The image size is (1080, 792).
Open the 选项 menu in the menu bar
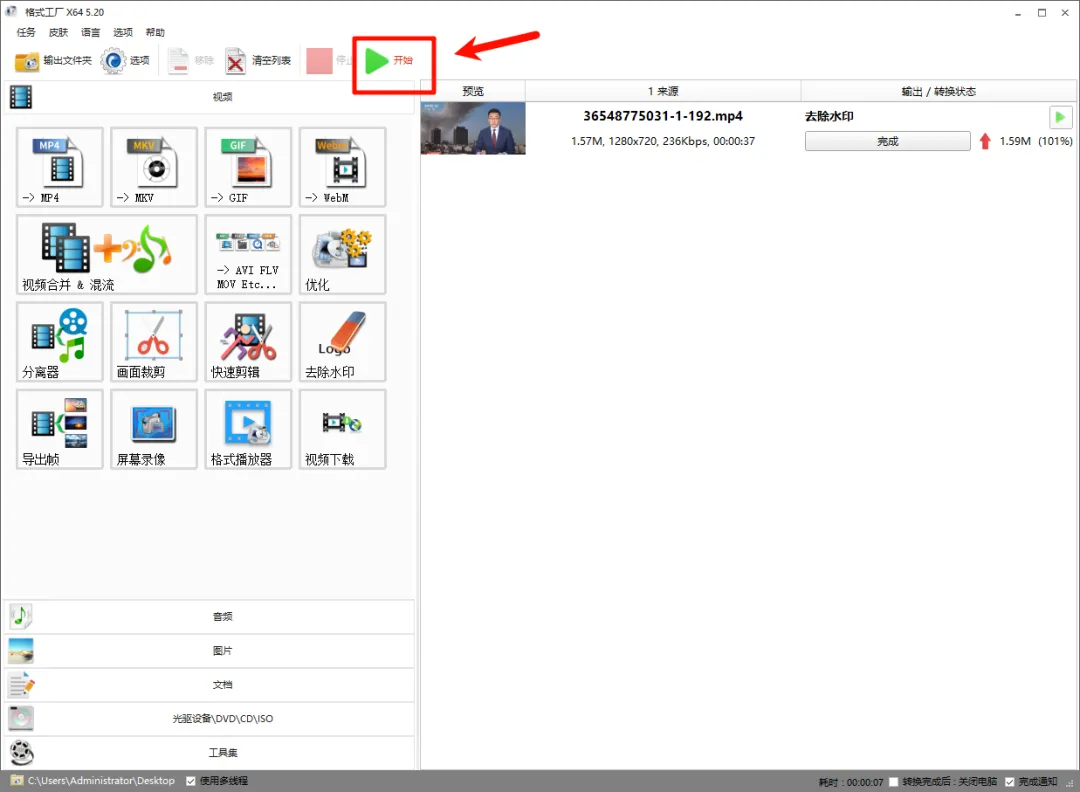point(123,32)
